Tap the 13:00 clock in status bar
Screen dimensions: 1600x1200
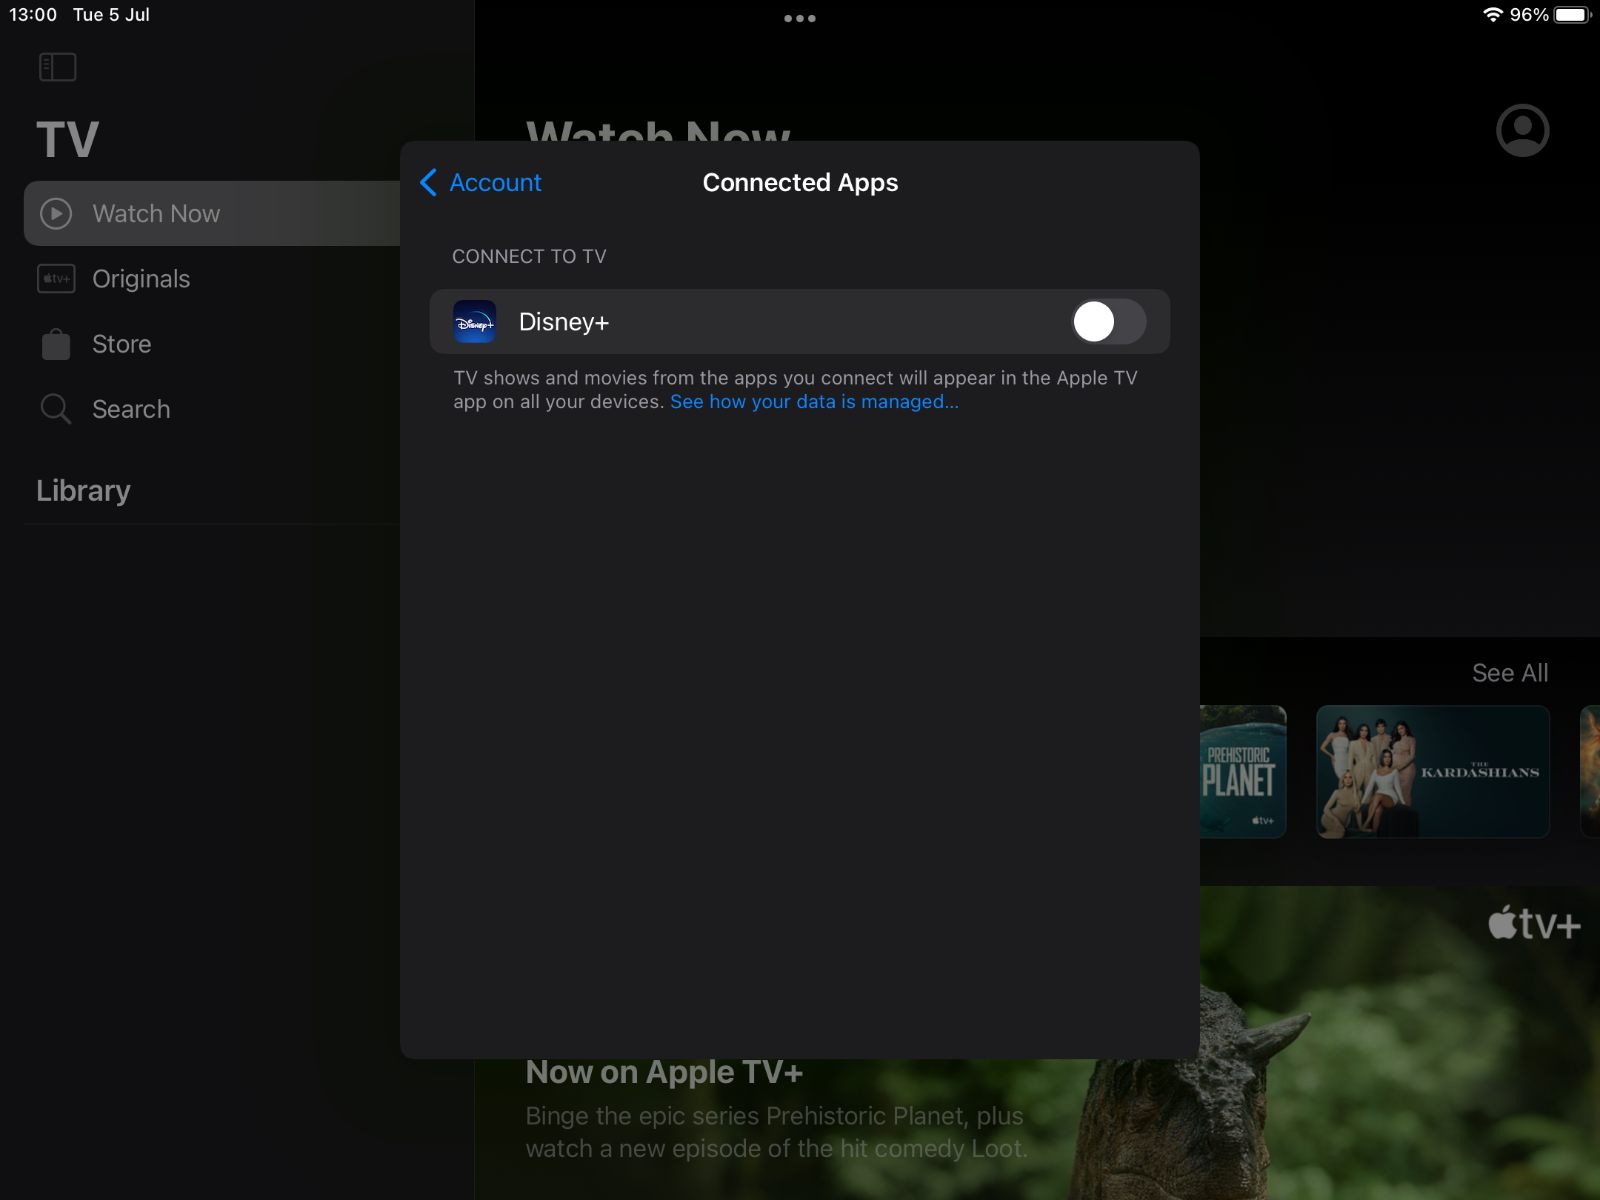(33, 15)
